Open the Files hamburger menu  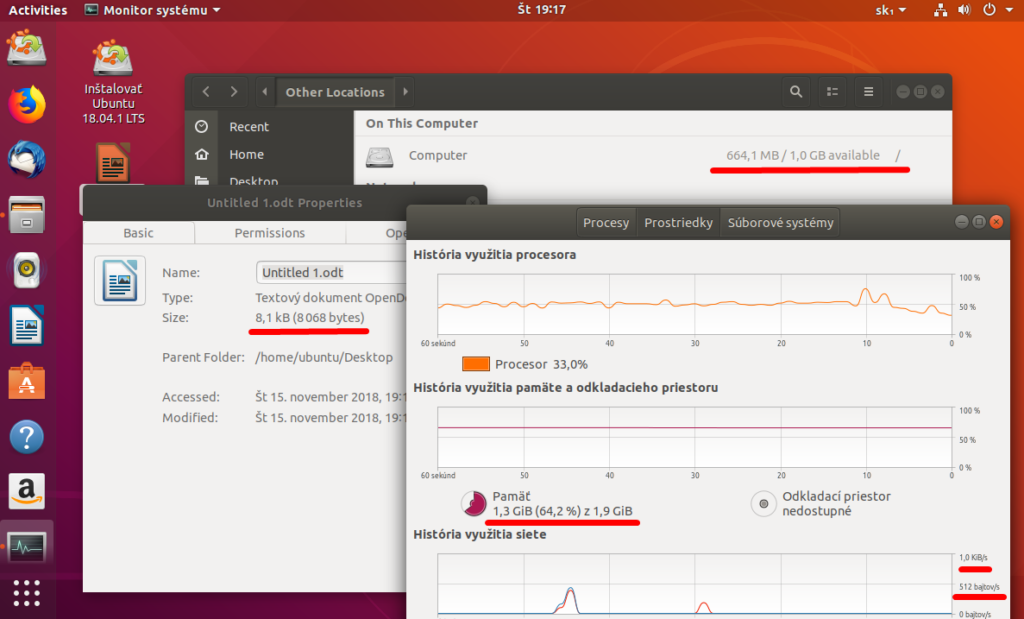pyautogui.click(x=868, y=92)
